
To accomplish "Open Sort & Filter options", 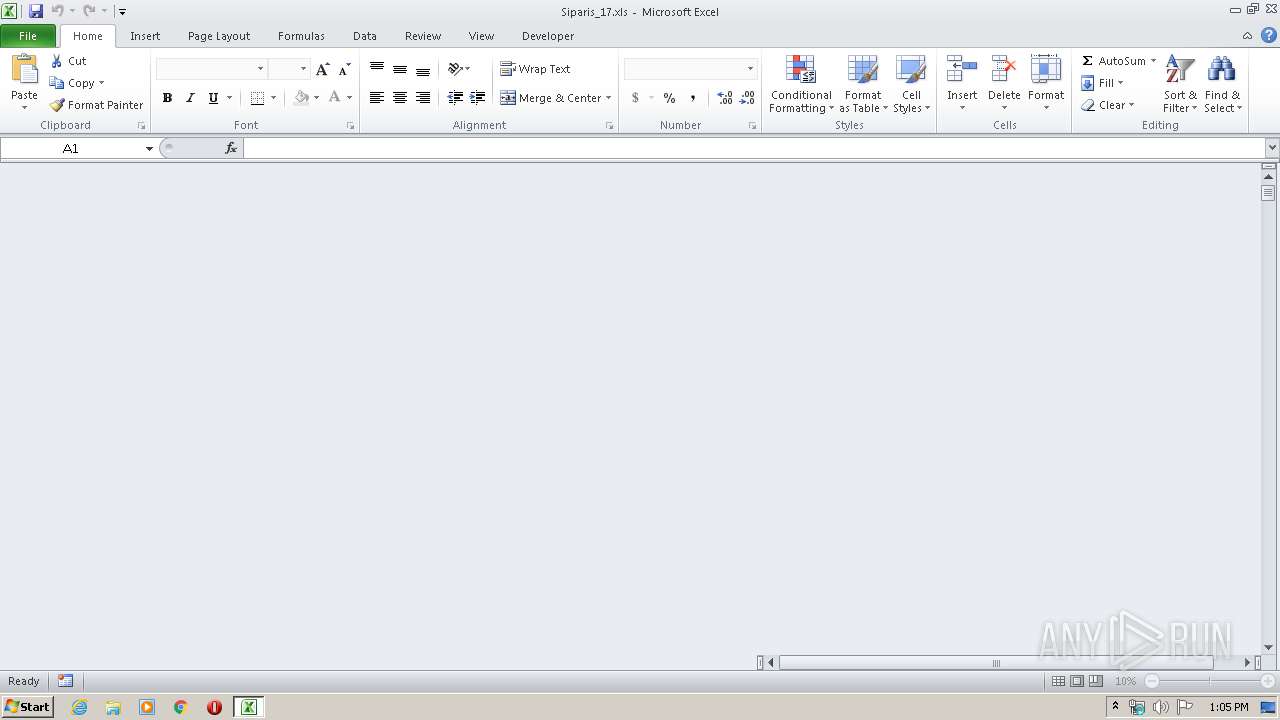I will [x=1180, y=84].
